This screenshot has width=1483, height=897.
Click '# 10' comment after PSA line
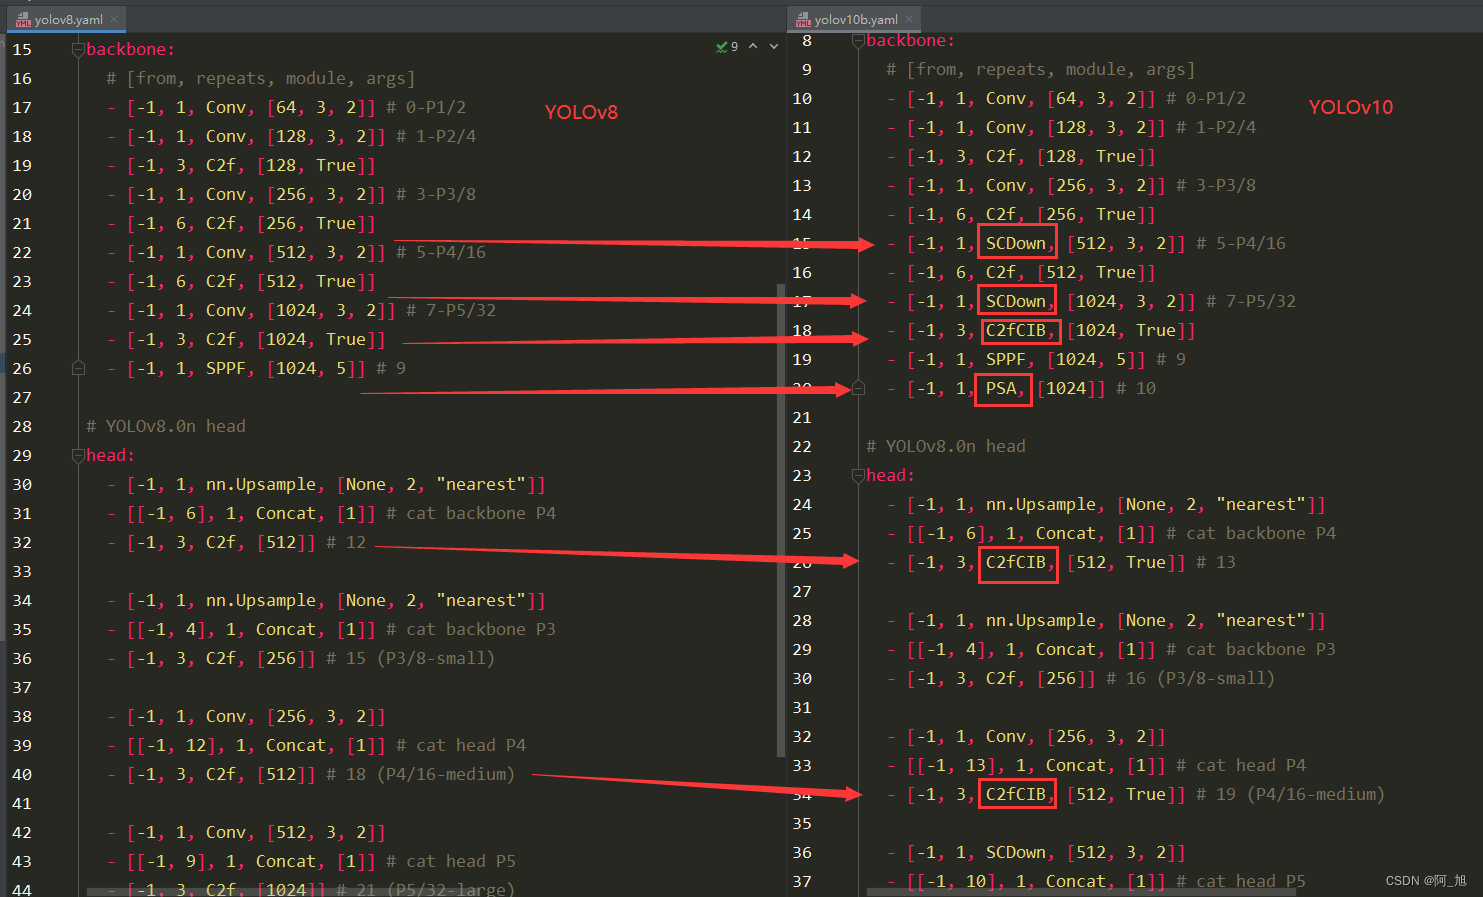1136,388
